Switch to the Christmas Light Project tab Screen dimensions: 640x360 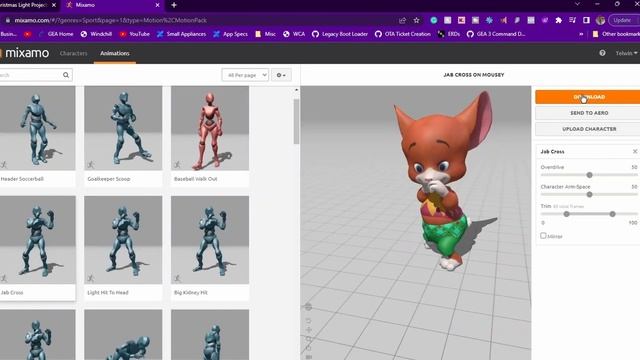(x=29, y=5)
